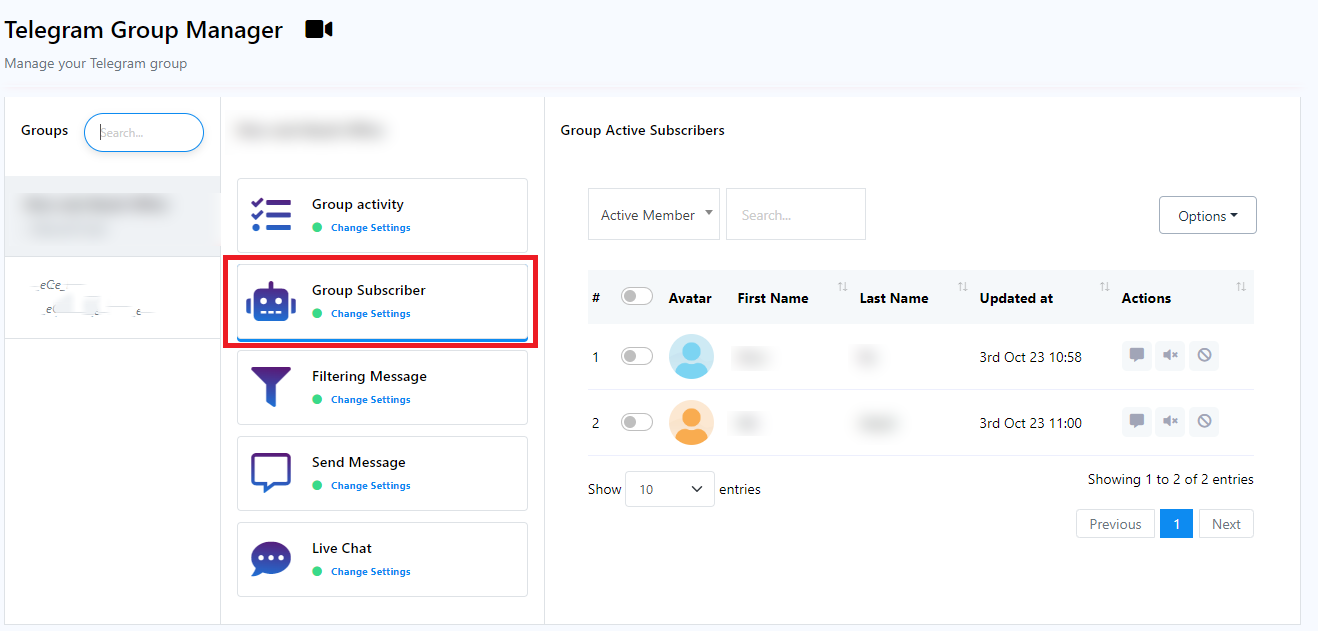Click the video camera tutorial icon
Screen dimensions: 1318x631
point(318,30)
